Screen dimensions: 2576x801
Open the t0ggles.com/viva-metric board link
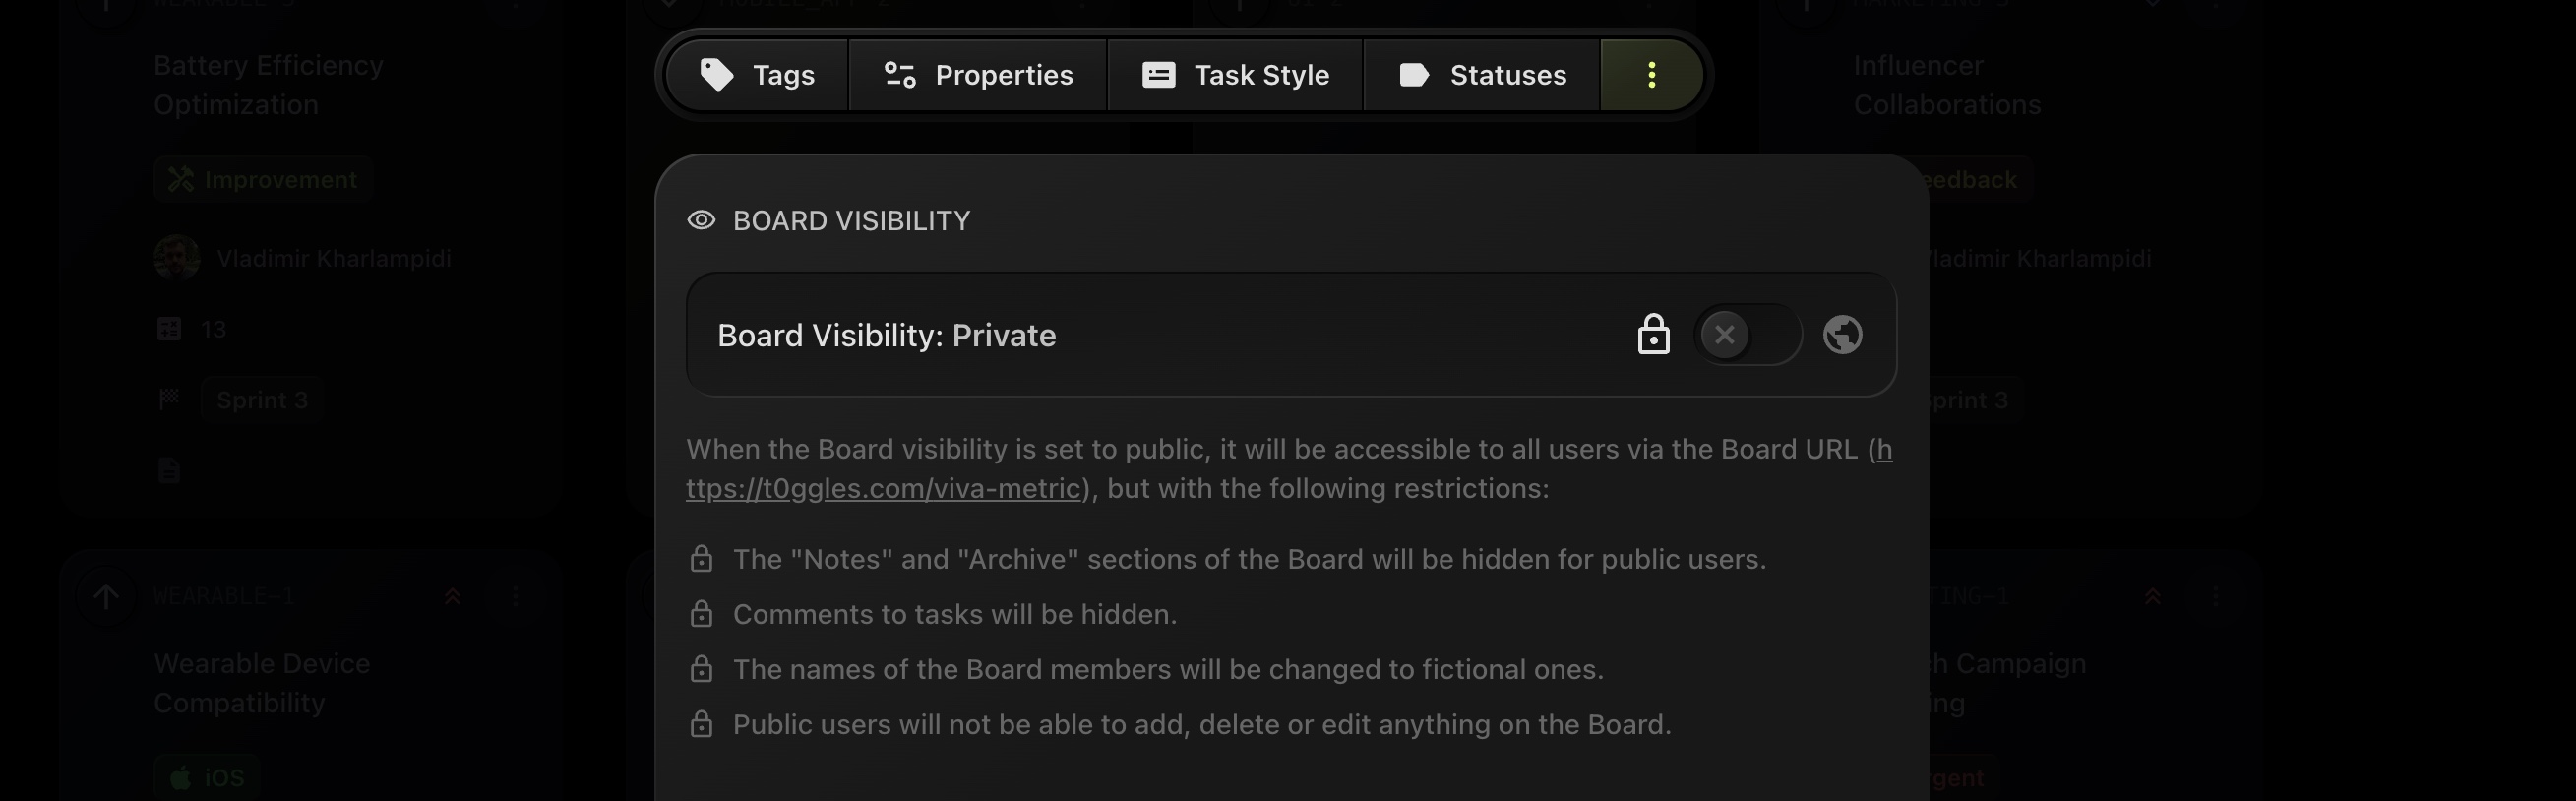(x=883, y=489)
